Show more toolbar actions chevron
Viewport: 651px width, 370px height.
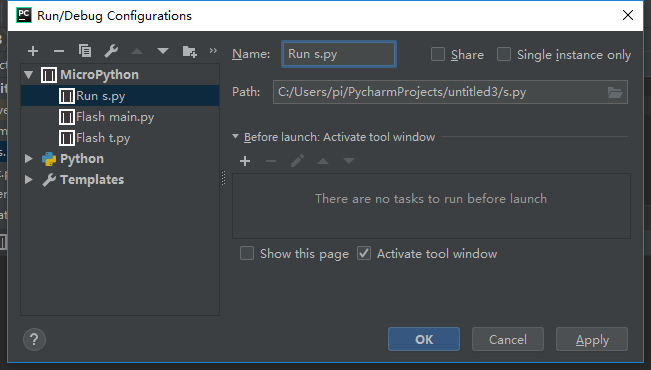click(213, 50)
